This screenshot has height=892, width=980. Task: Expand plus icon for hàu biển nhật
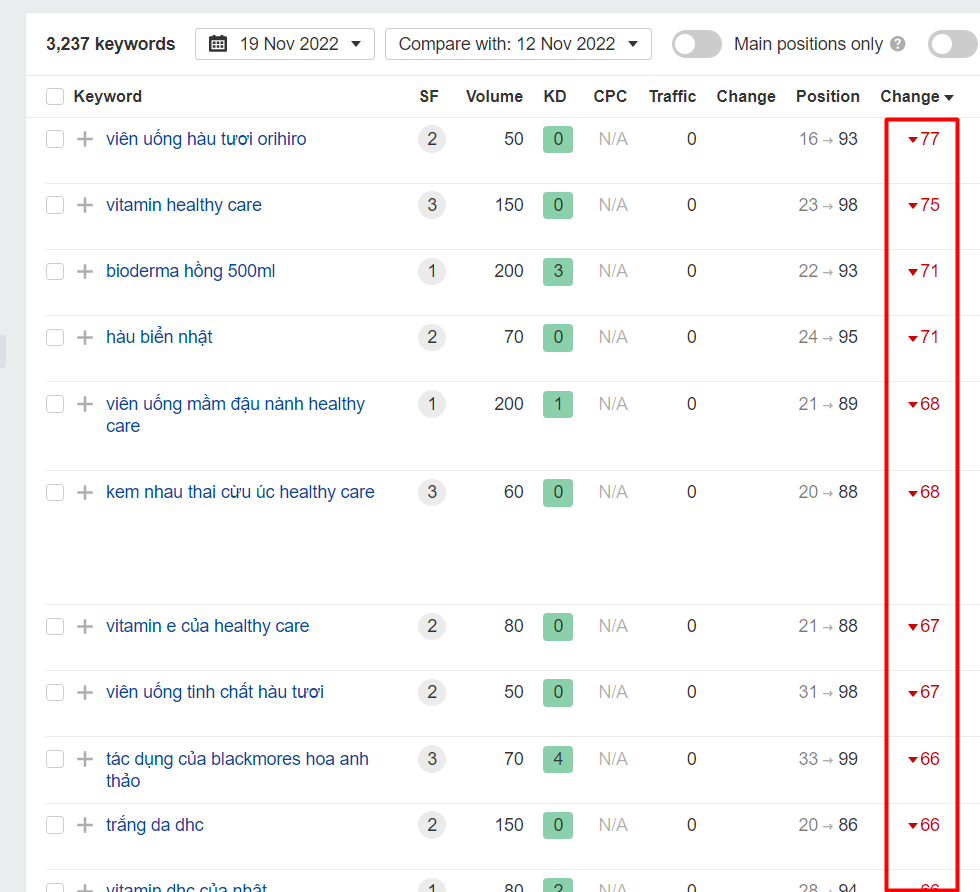[x=85, y=338]
